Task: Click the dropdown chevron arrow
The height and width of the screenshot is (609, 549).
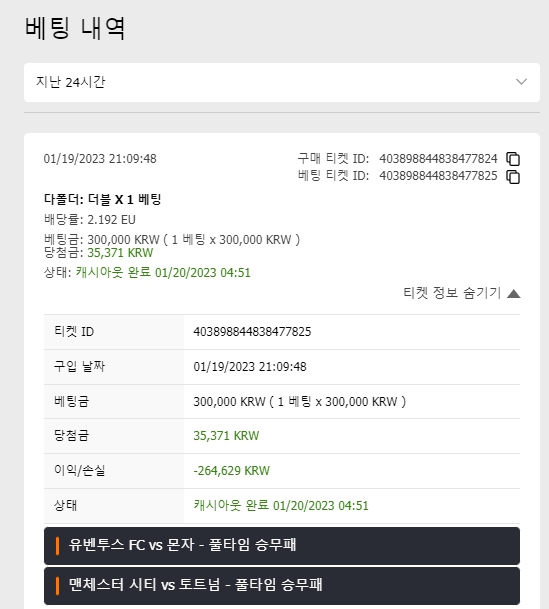Action: coord(521,82)
